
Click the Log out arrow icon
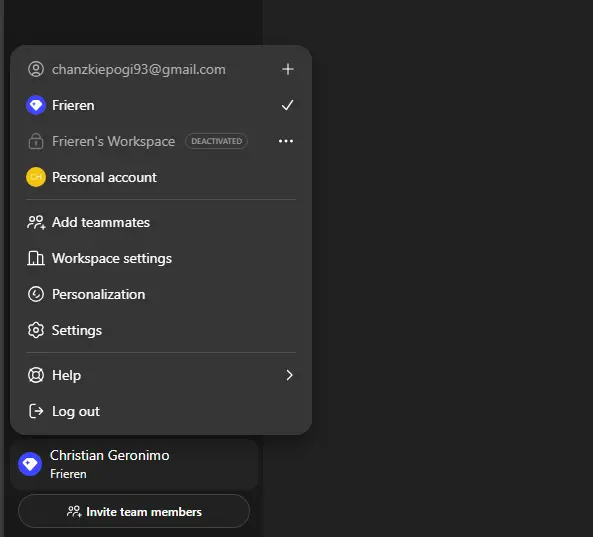pos(36,411)
